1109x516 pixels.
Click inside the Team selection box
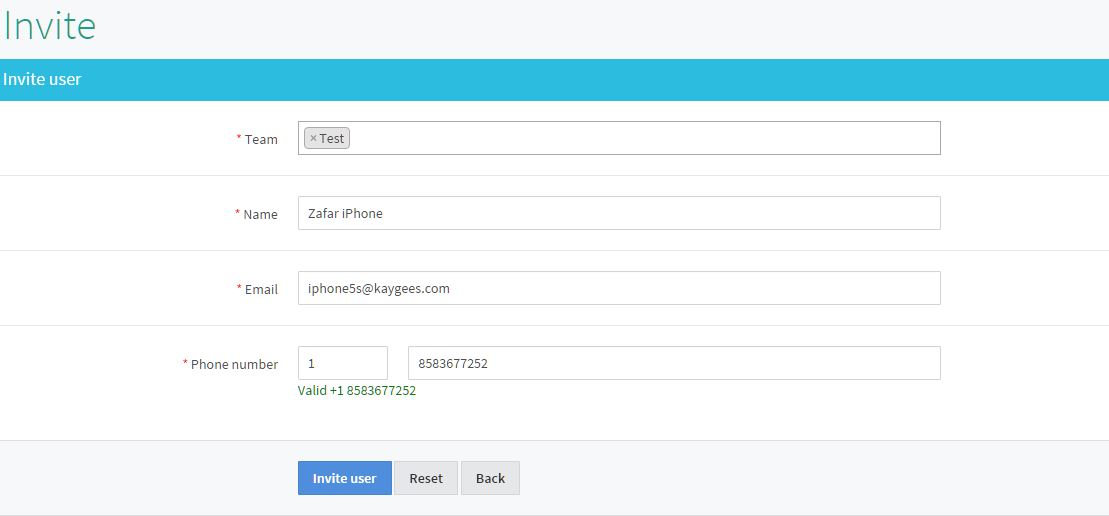click(619, 138)
